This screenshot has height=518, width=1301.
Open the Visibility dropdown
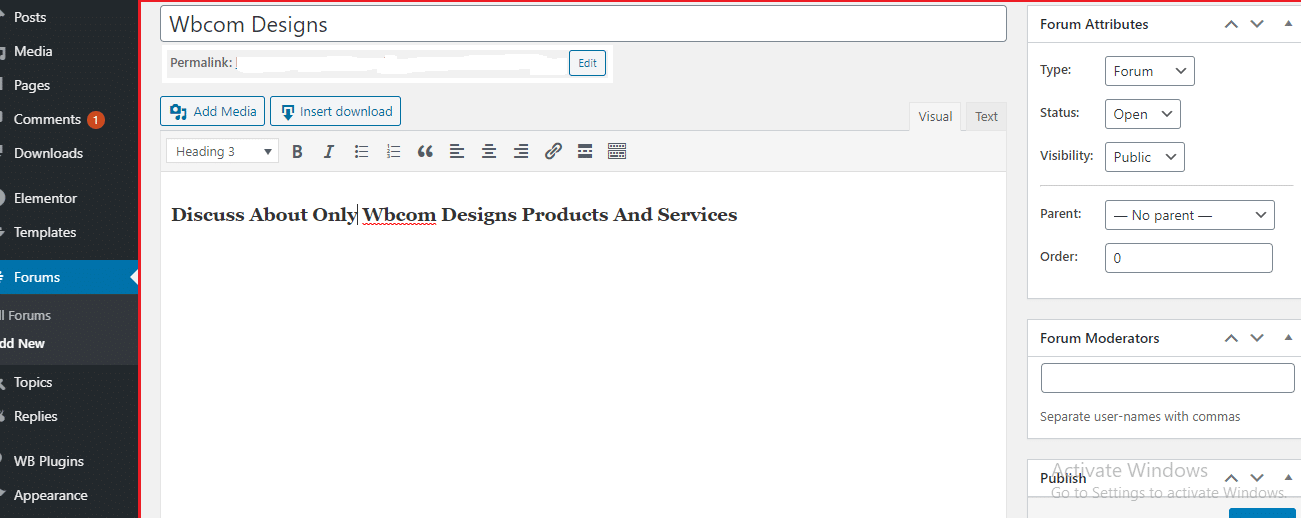click(1145, 157)
